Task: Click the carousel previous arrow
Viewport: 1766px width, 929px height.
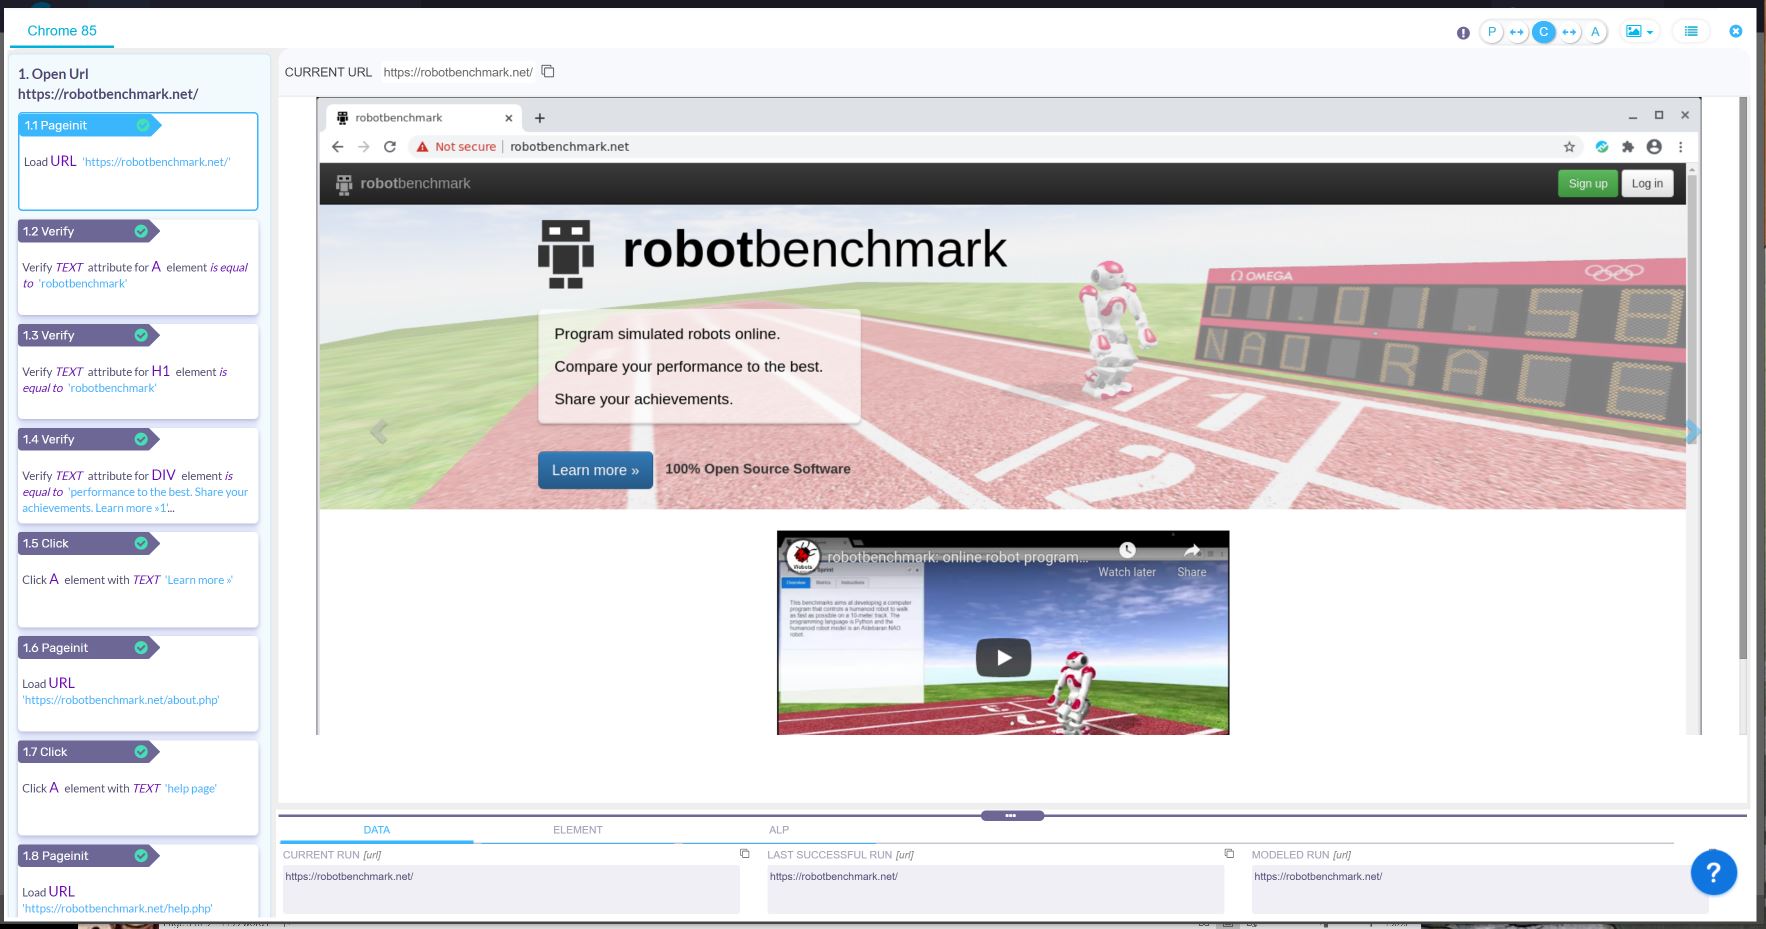Action: click(x=379, y=432)
